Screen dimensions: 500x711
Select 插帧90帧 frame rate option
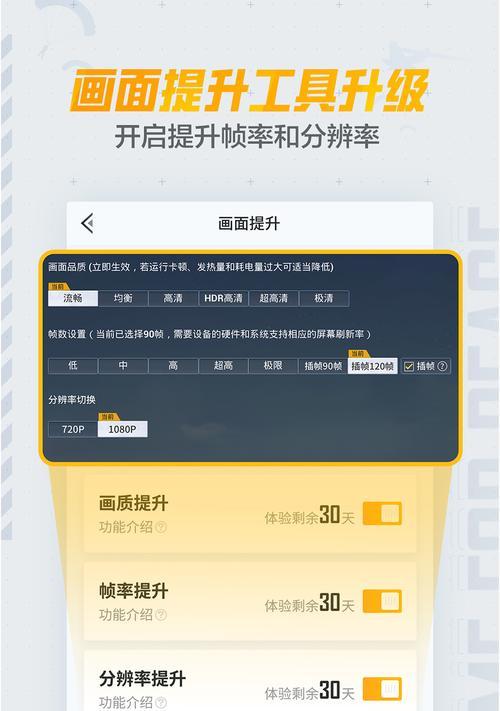point(323,365)
